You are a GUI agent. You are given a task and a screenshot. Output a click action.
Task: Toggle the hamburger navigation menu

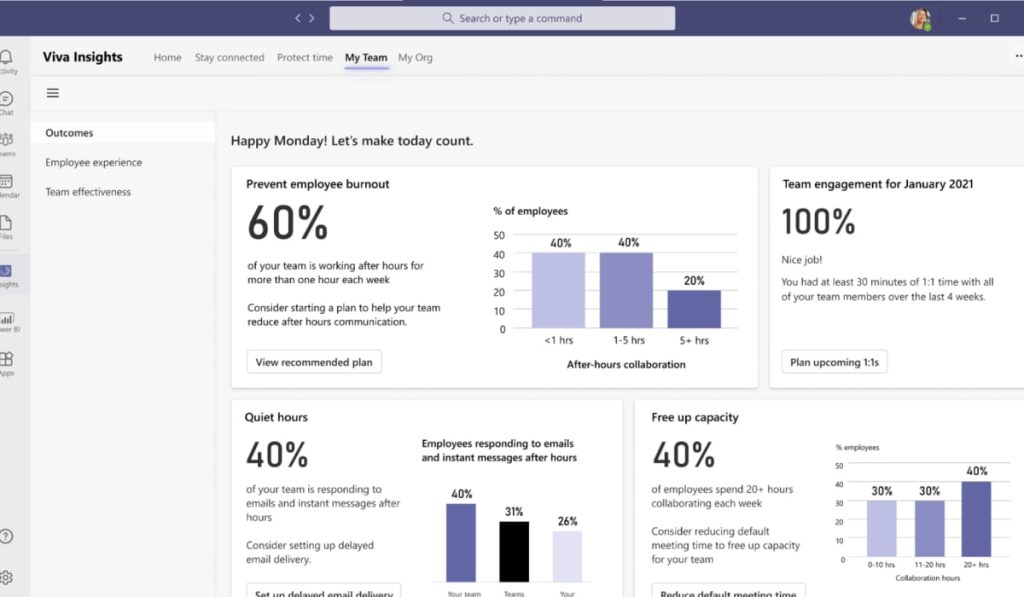coord(53,93)
